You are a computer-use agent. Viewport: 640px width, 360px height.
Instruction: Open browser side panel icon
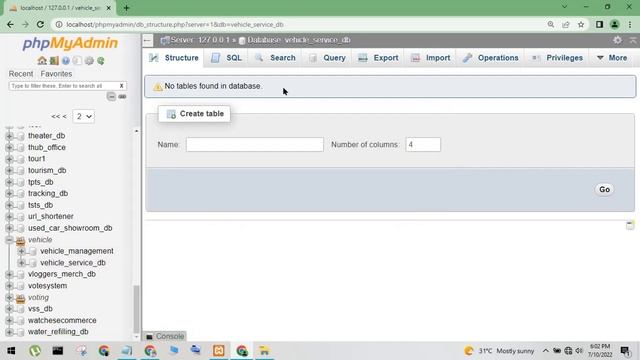click(x=599, y=24)
